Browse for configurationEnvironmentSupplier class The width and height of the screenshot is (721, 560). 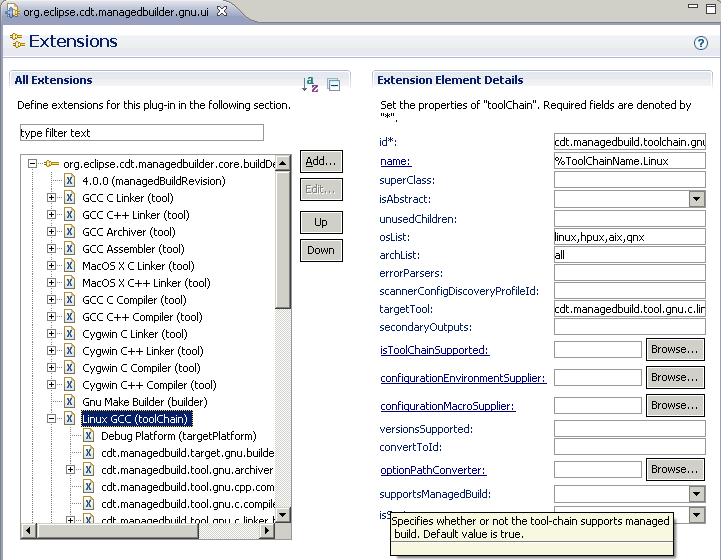click(x=675, y=378)
